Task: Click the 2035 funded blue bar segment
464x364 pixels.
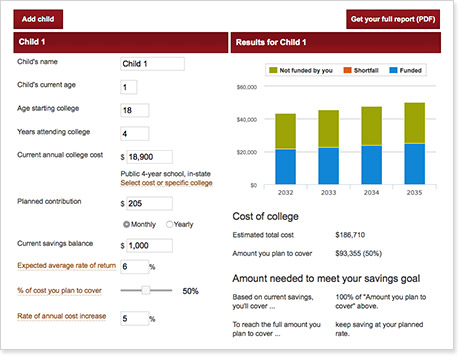Action: [415, 164]
